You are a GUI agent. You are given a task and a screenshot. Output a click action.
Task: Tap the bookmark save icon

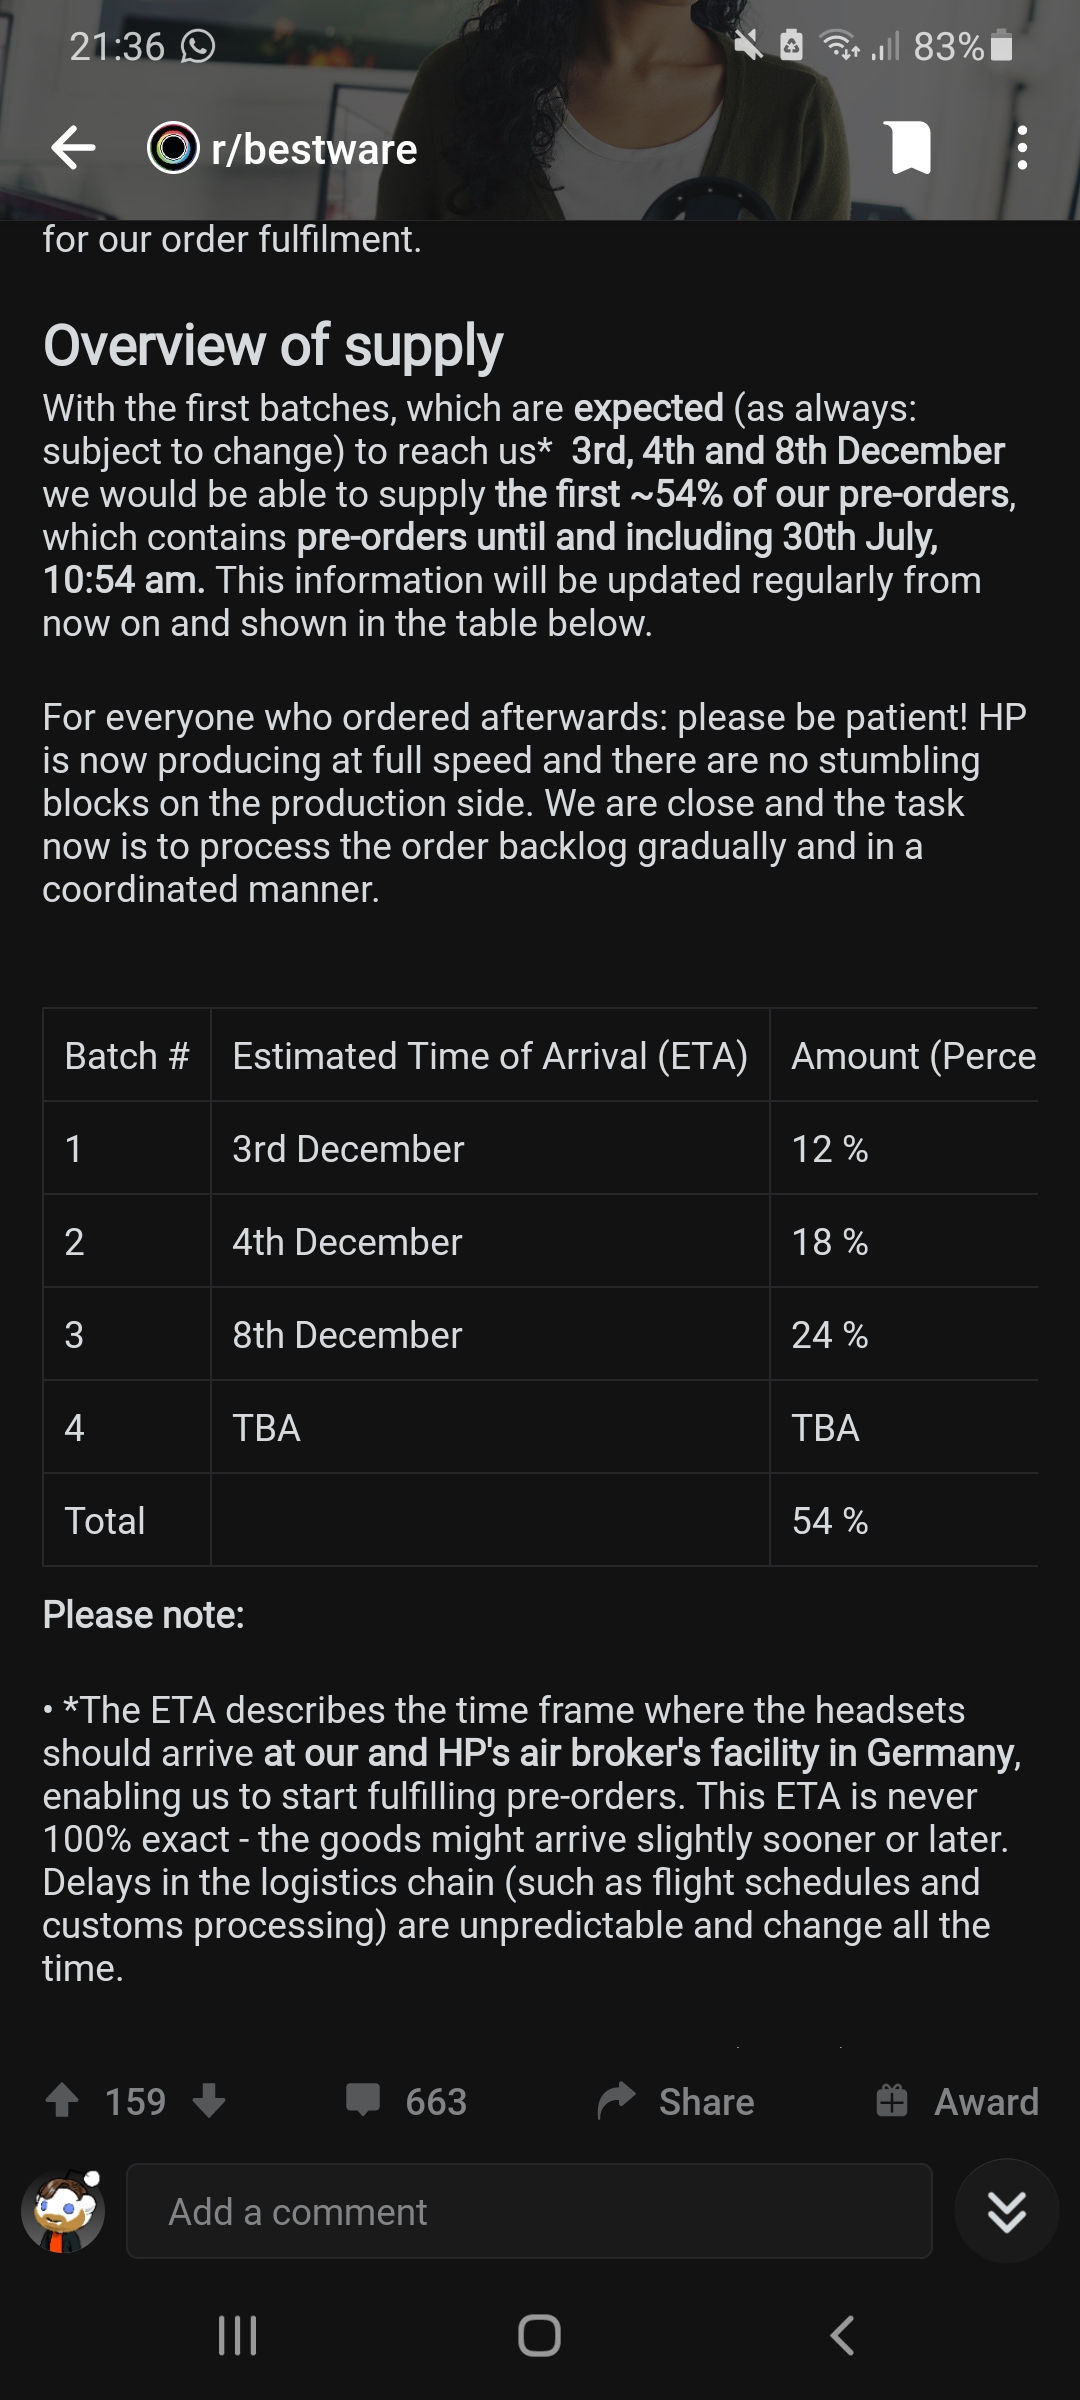pyautogui.click(x=910, y=148)
